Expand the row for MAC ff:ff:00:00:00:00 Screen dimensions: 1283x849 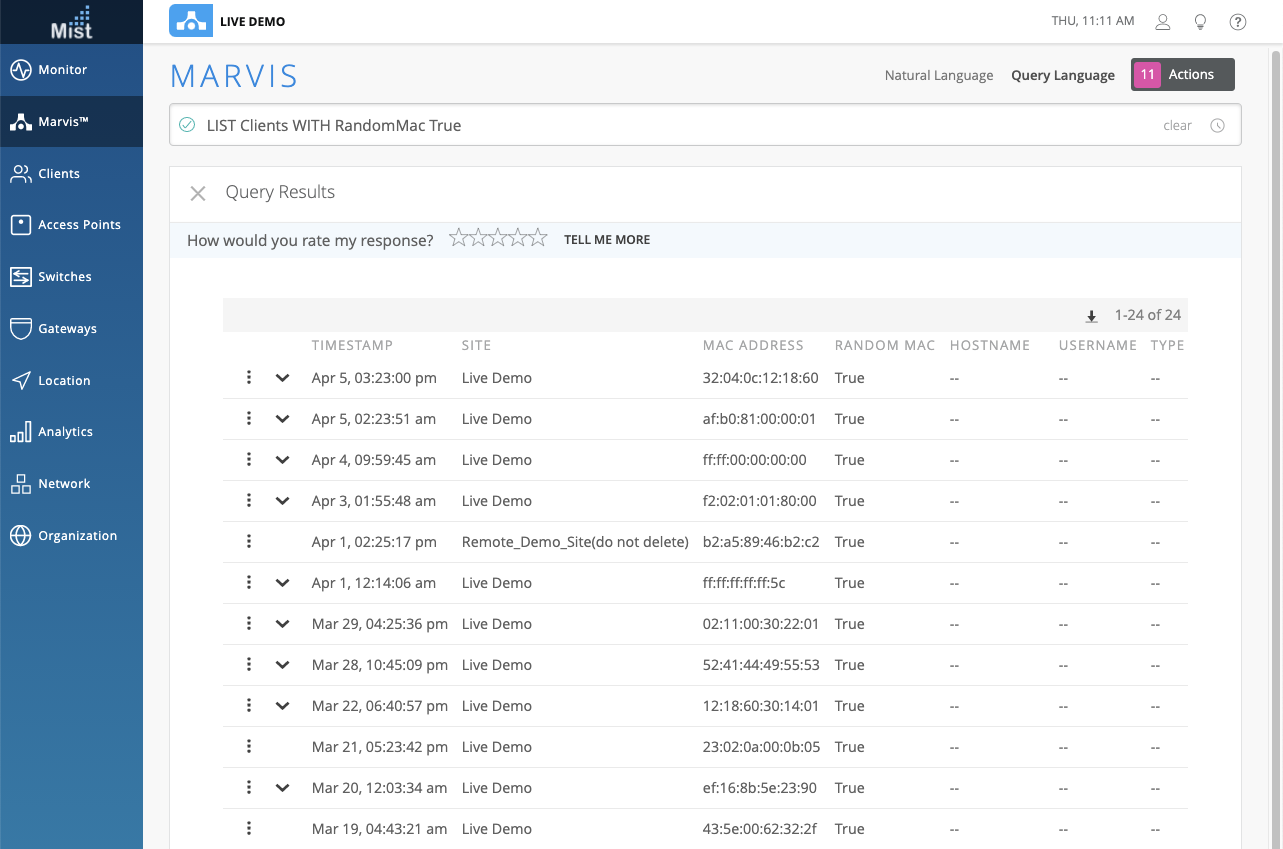click(x=282, y=460)
